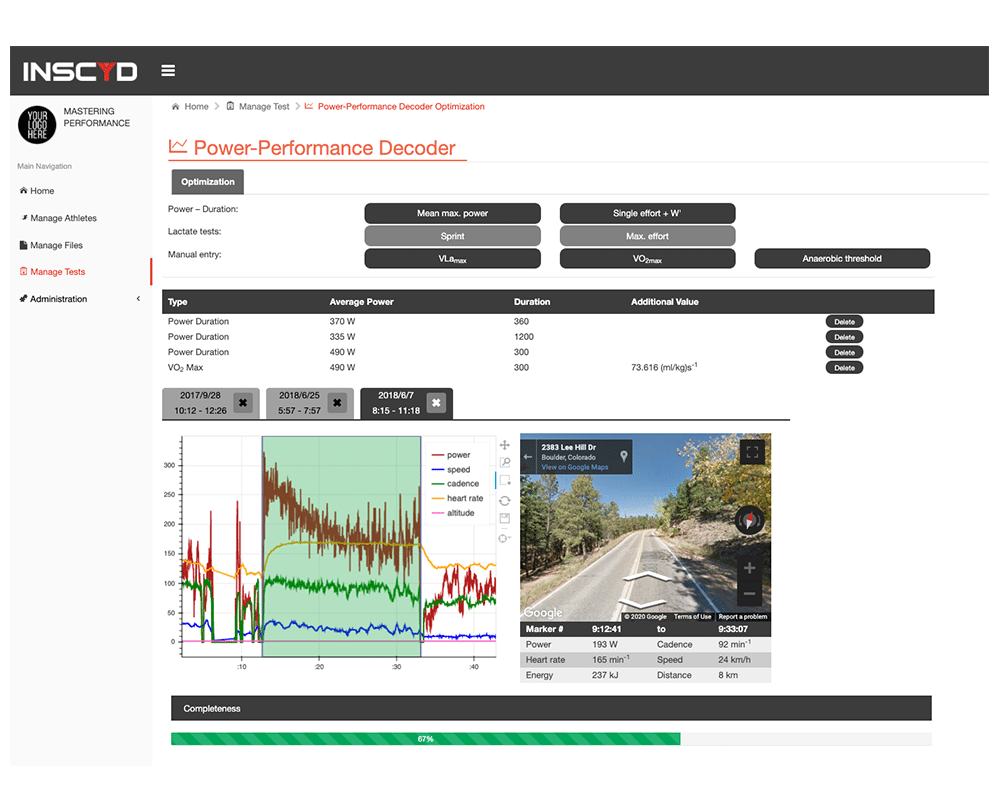Activate the chart zoom magnifier tool

coord(505,463)
